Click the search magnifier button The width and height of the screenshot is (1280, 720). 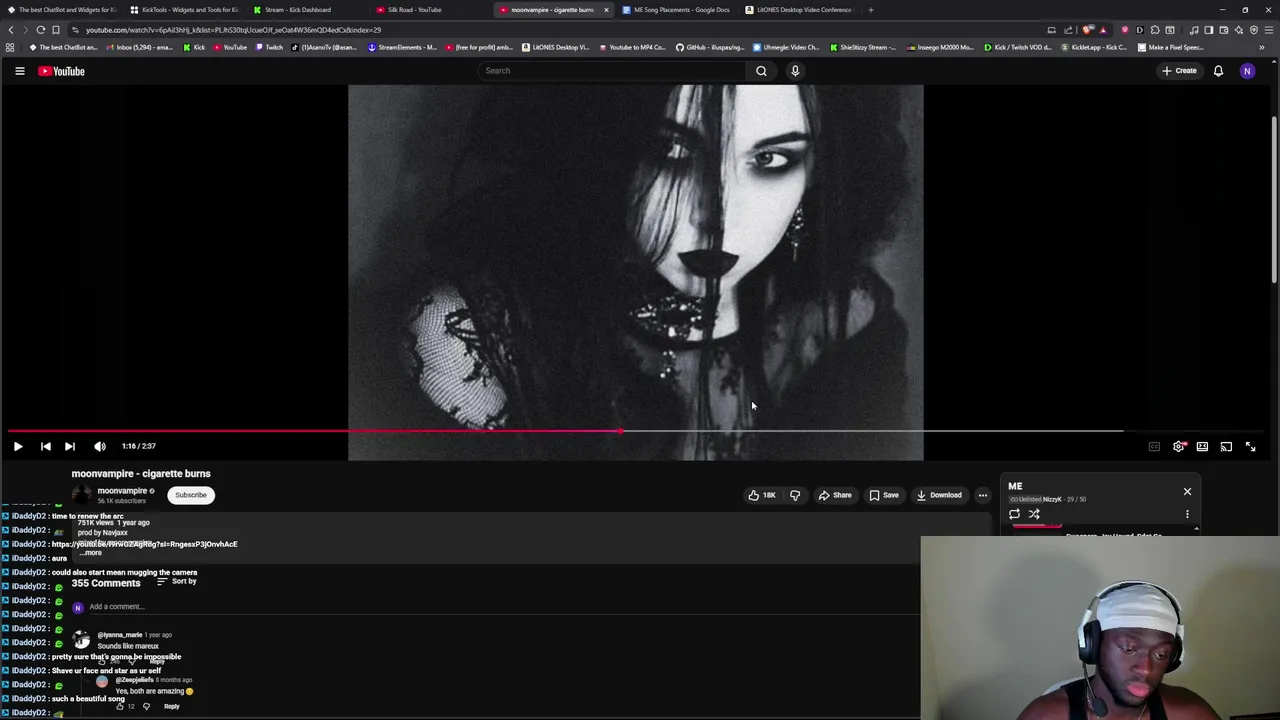[761, 71]
